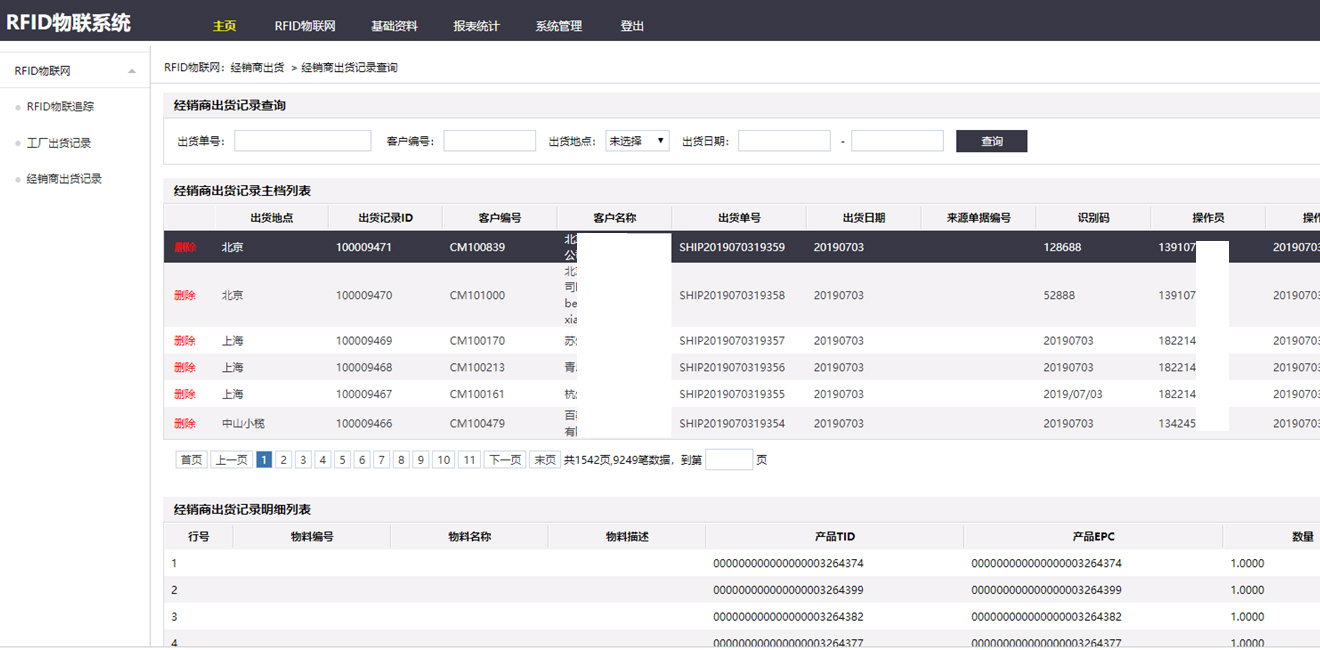Open 经销商出货记录 in the sidebar

[64, 179]
